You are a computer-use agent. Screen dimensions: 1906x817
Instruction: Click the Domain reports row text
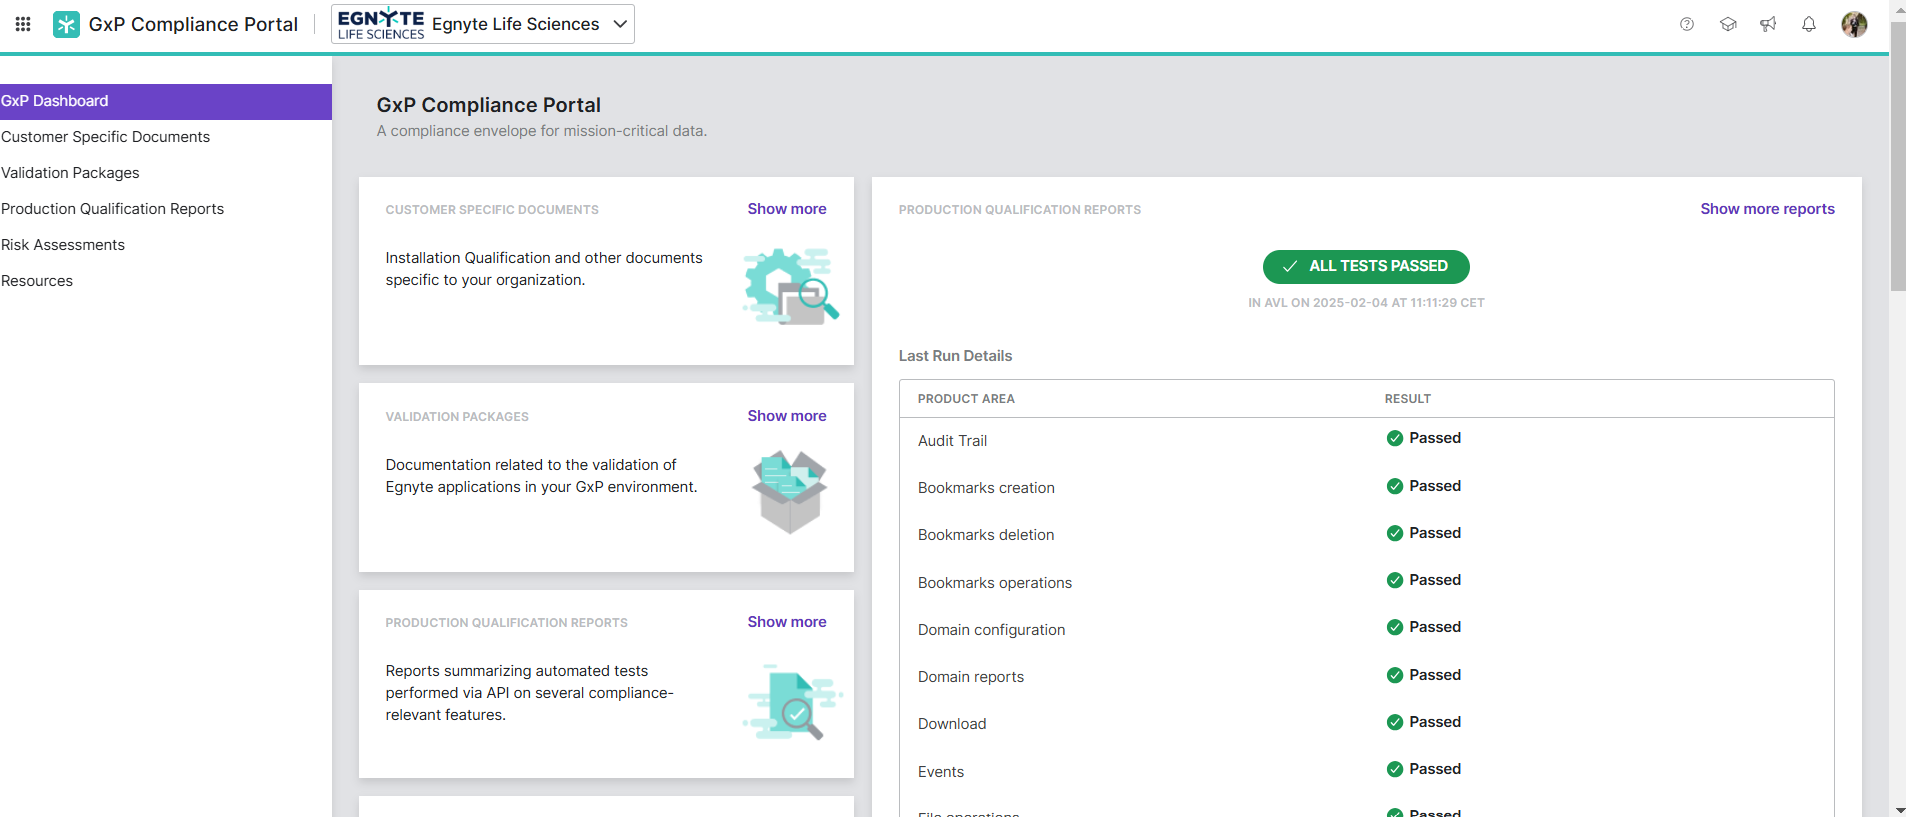pyautogui.click(x=971, y=677)
